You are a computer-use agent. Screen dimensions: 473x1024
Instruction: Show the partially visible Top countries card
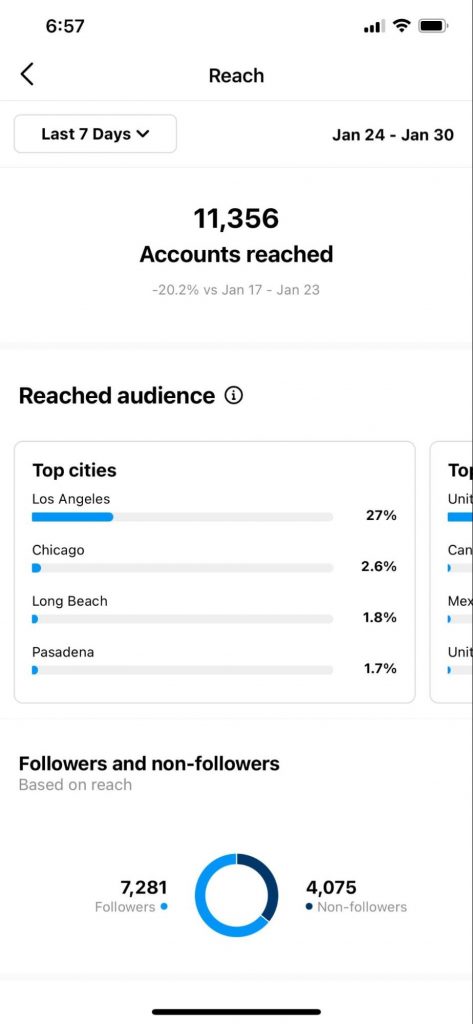point(451,572)
